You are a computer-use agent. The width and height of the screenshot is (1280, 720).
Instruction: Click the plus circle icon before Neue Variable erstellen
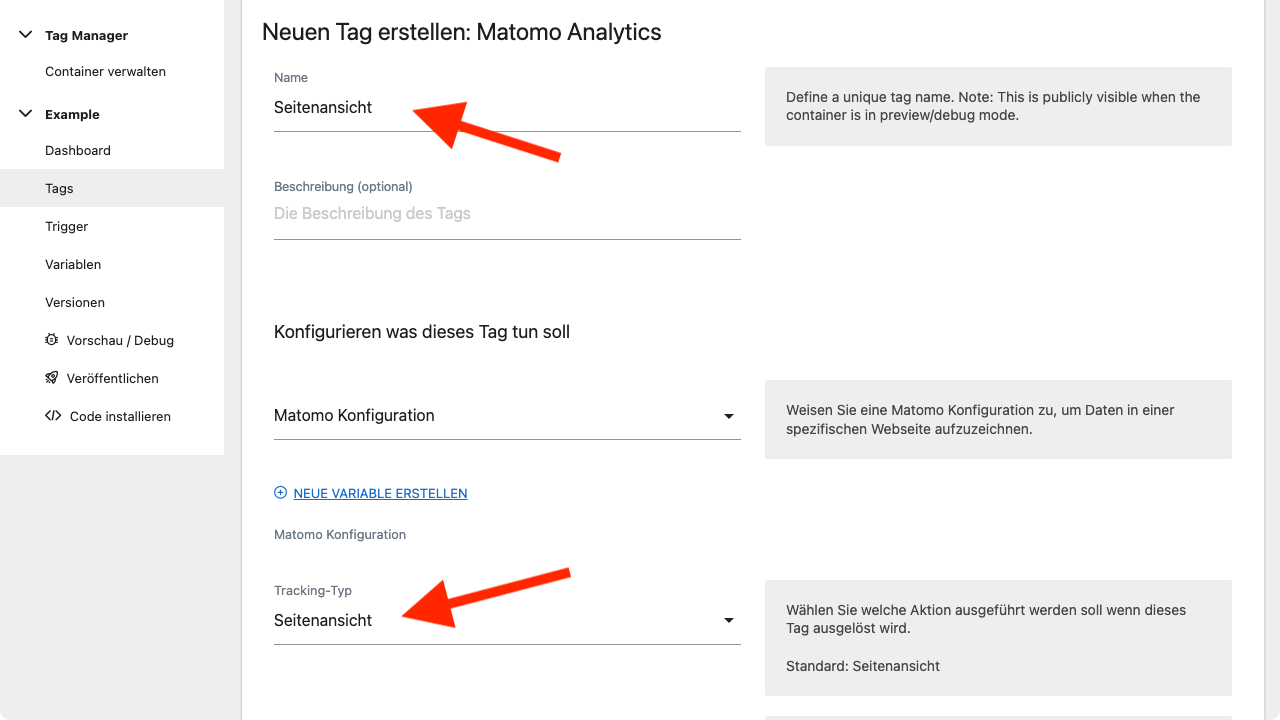(x=280, y=493)
